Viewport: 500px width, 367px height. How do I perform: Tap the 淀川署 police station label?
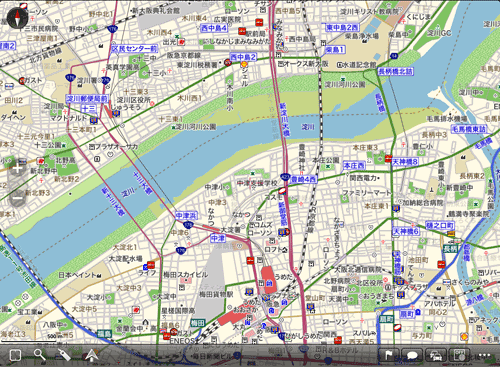(x=87, y=80)
